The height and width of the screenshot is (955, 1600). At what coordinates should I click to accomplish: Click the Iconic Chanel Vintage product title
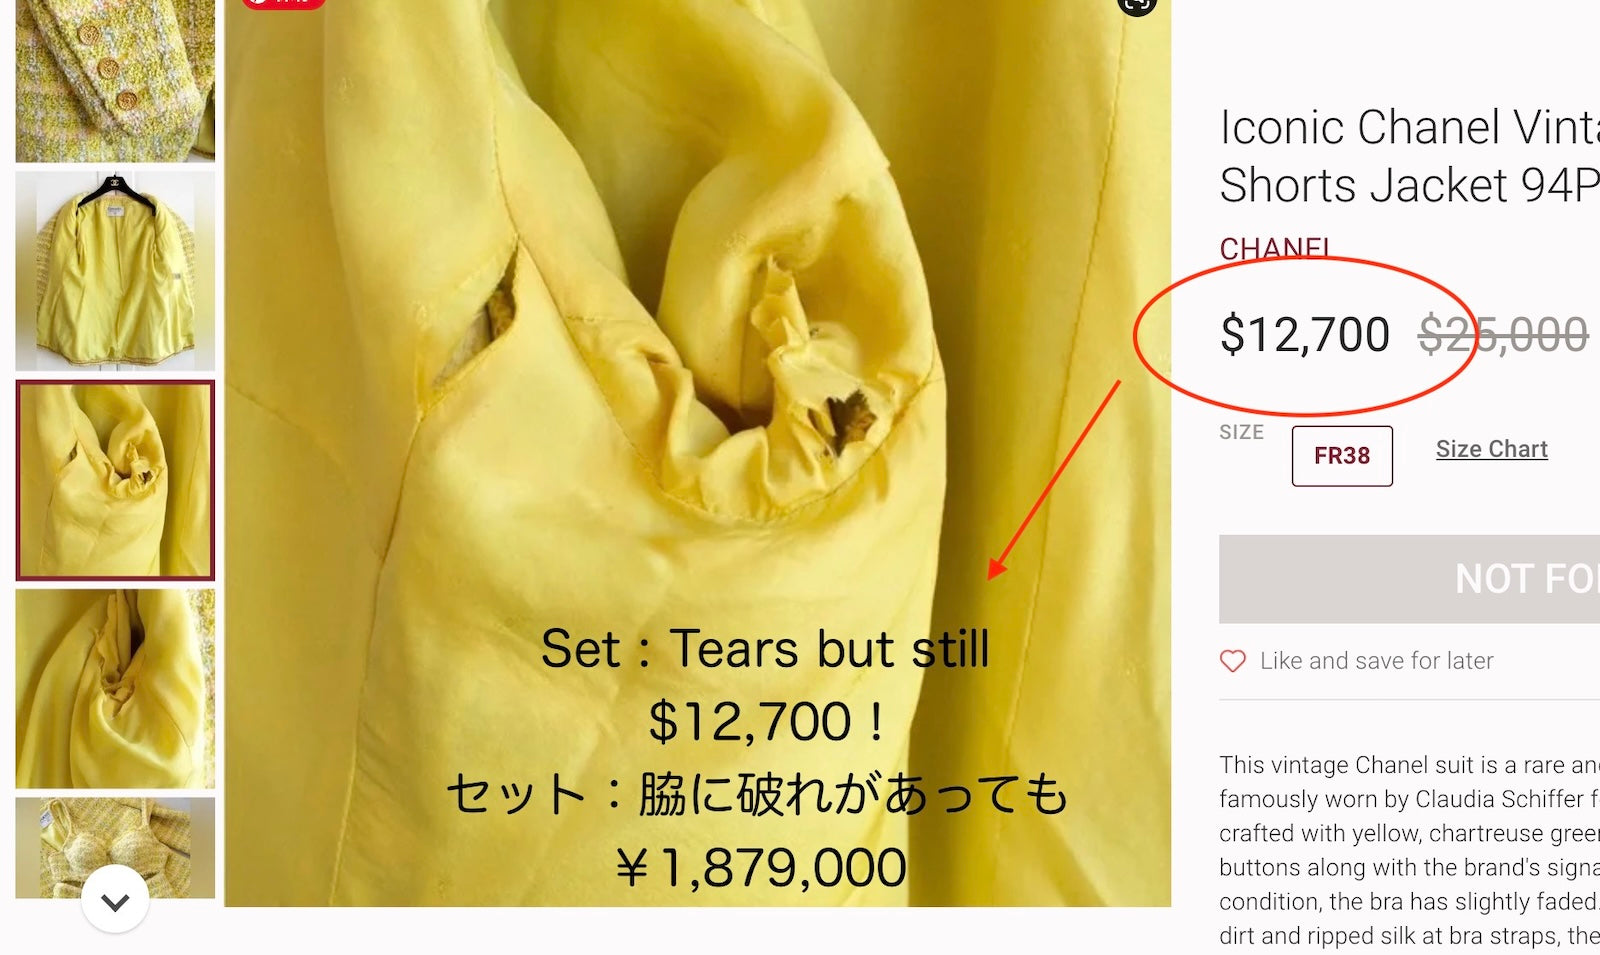tap(1410, 156)
